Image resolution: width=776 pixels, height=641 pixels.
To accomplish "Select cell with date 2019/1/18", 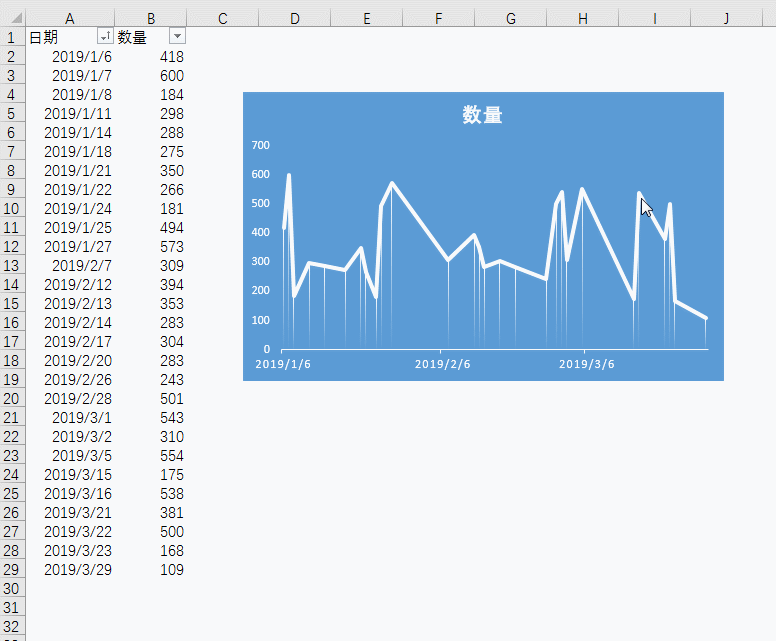I will pos(70,151).
